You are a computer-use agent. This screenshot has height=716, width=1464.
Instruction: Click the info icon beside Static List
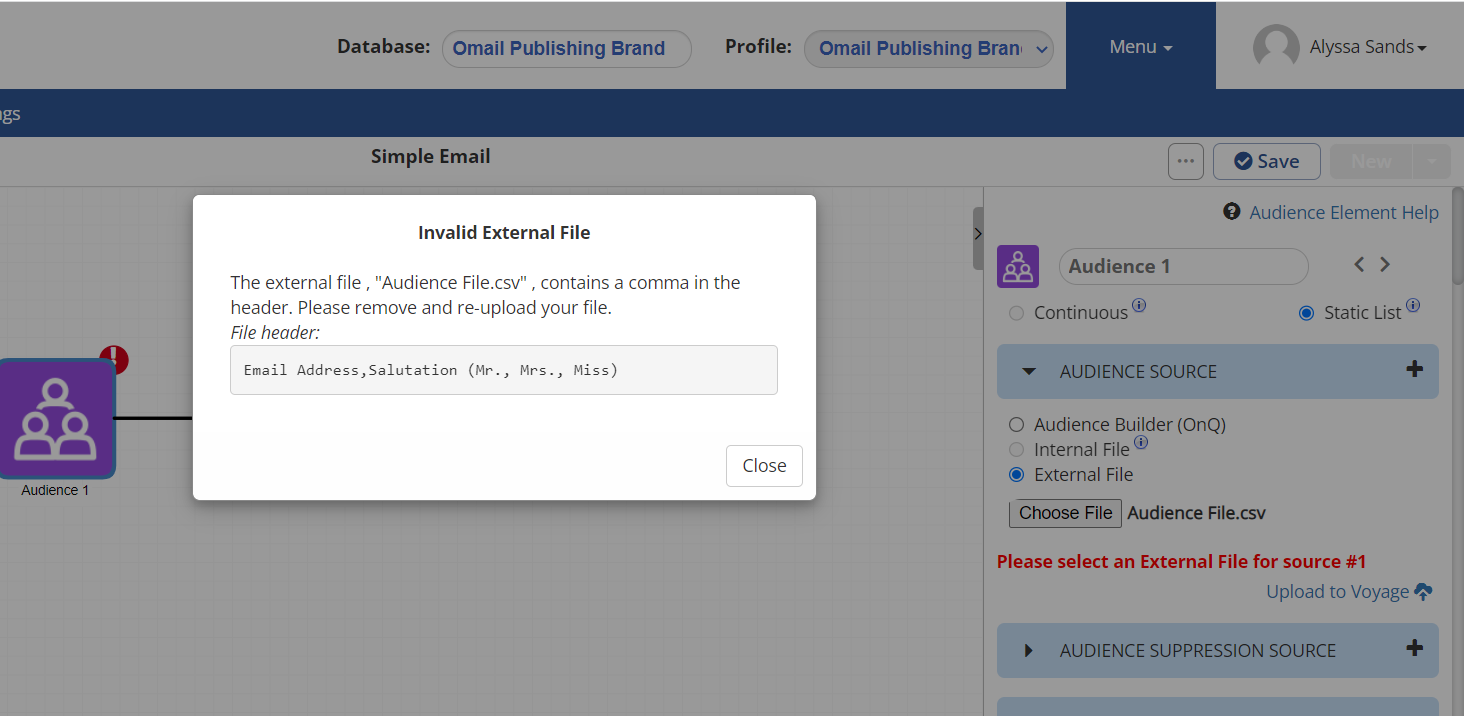point(1412,306)
